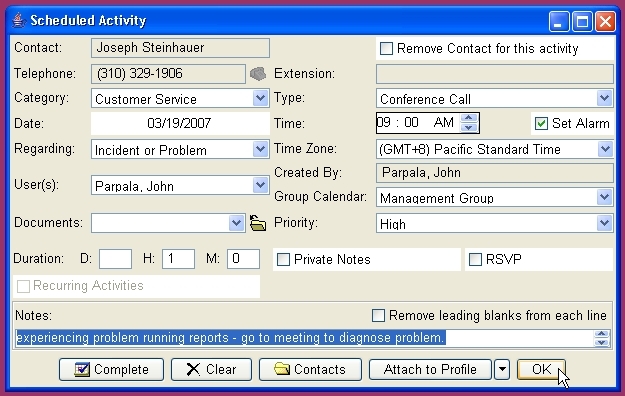
Task: Click the Duration hours H field
Action: point(179,259)
